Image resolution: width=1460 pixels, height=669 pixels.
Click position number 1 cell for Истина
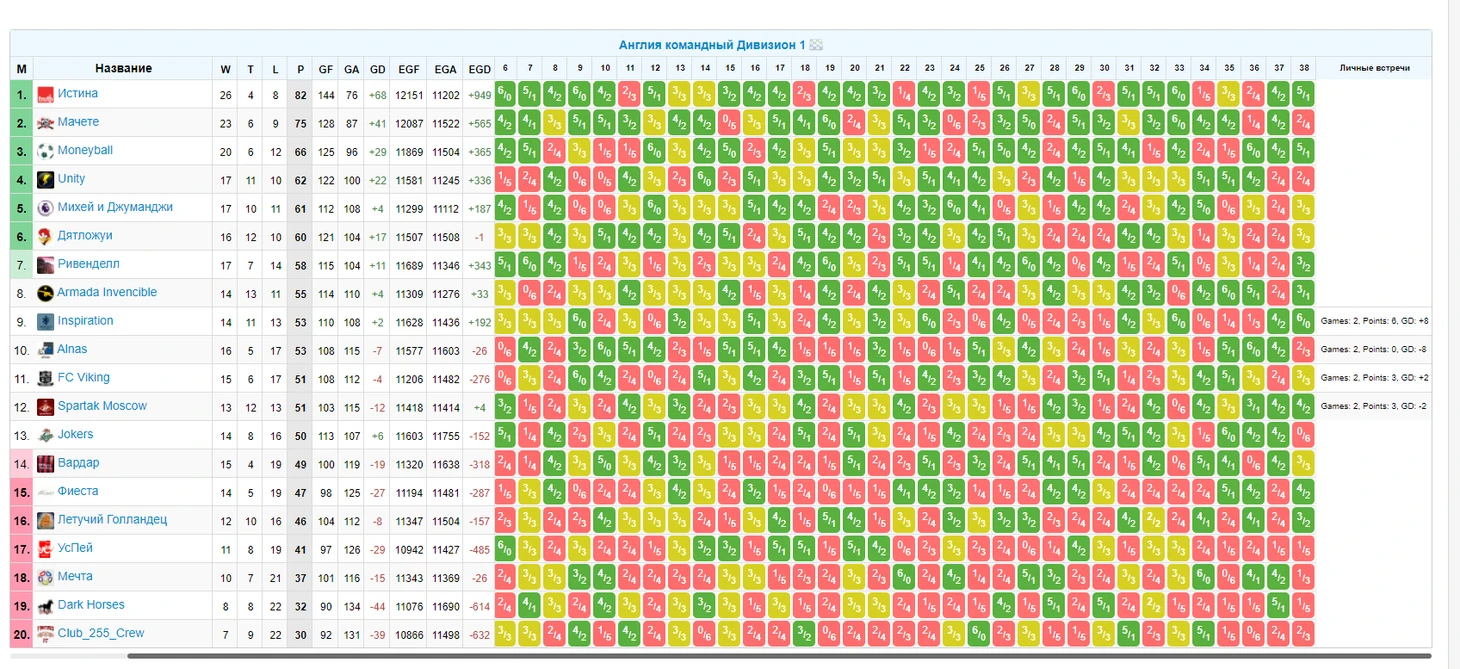pos(22,95)
